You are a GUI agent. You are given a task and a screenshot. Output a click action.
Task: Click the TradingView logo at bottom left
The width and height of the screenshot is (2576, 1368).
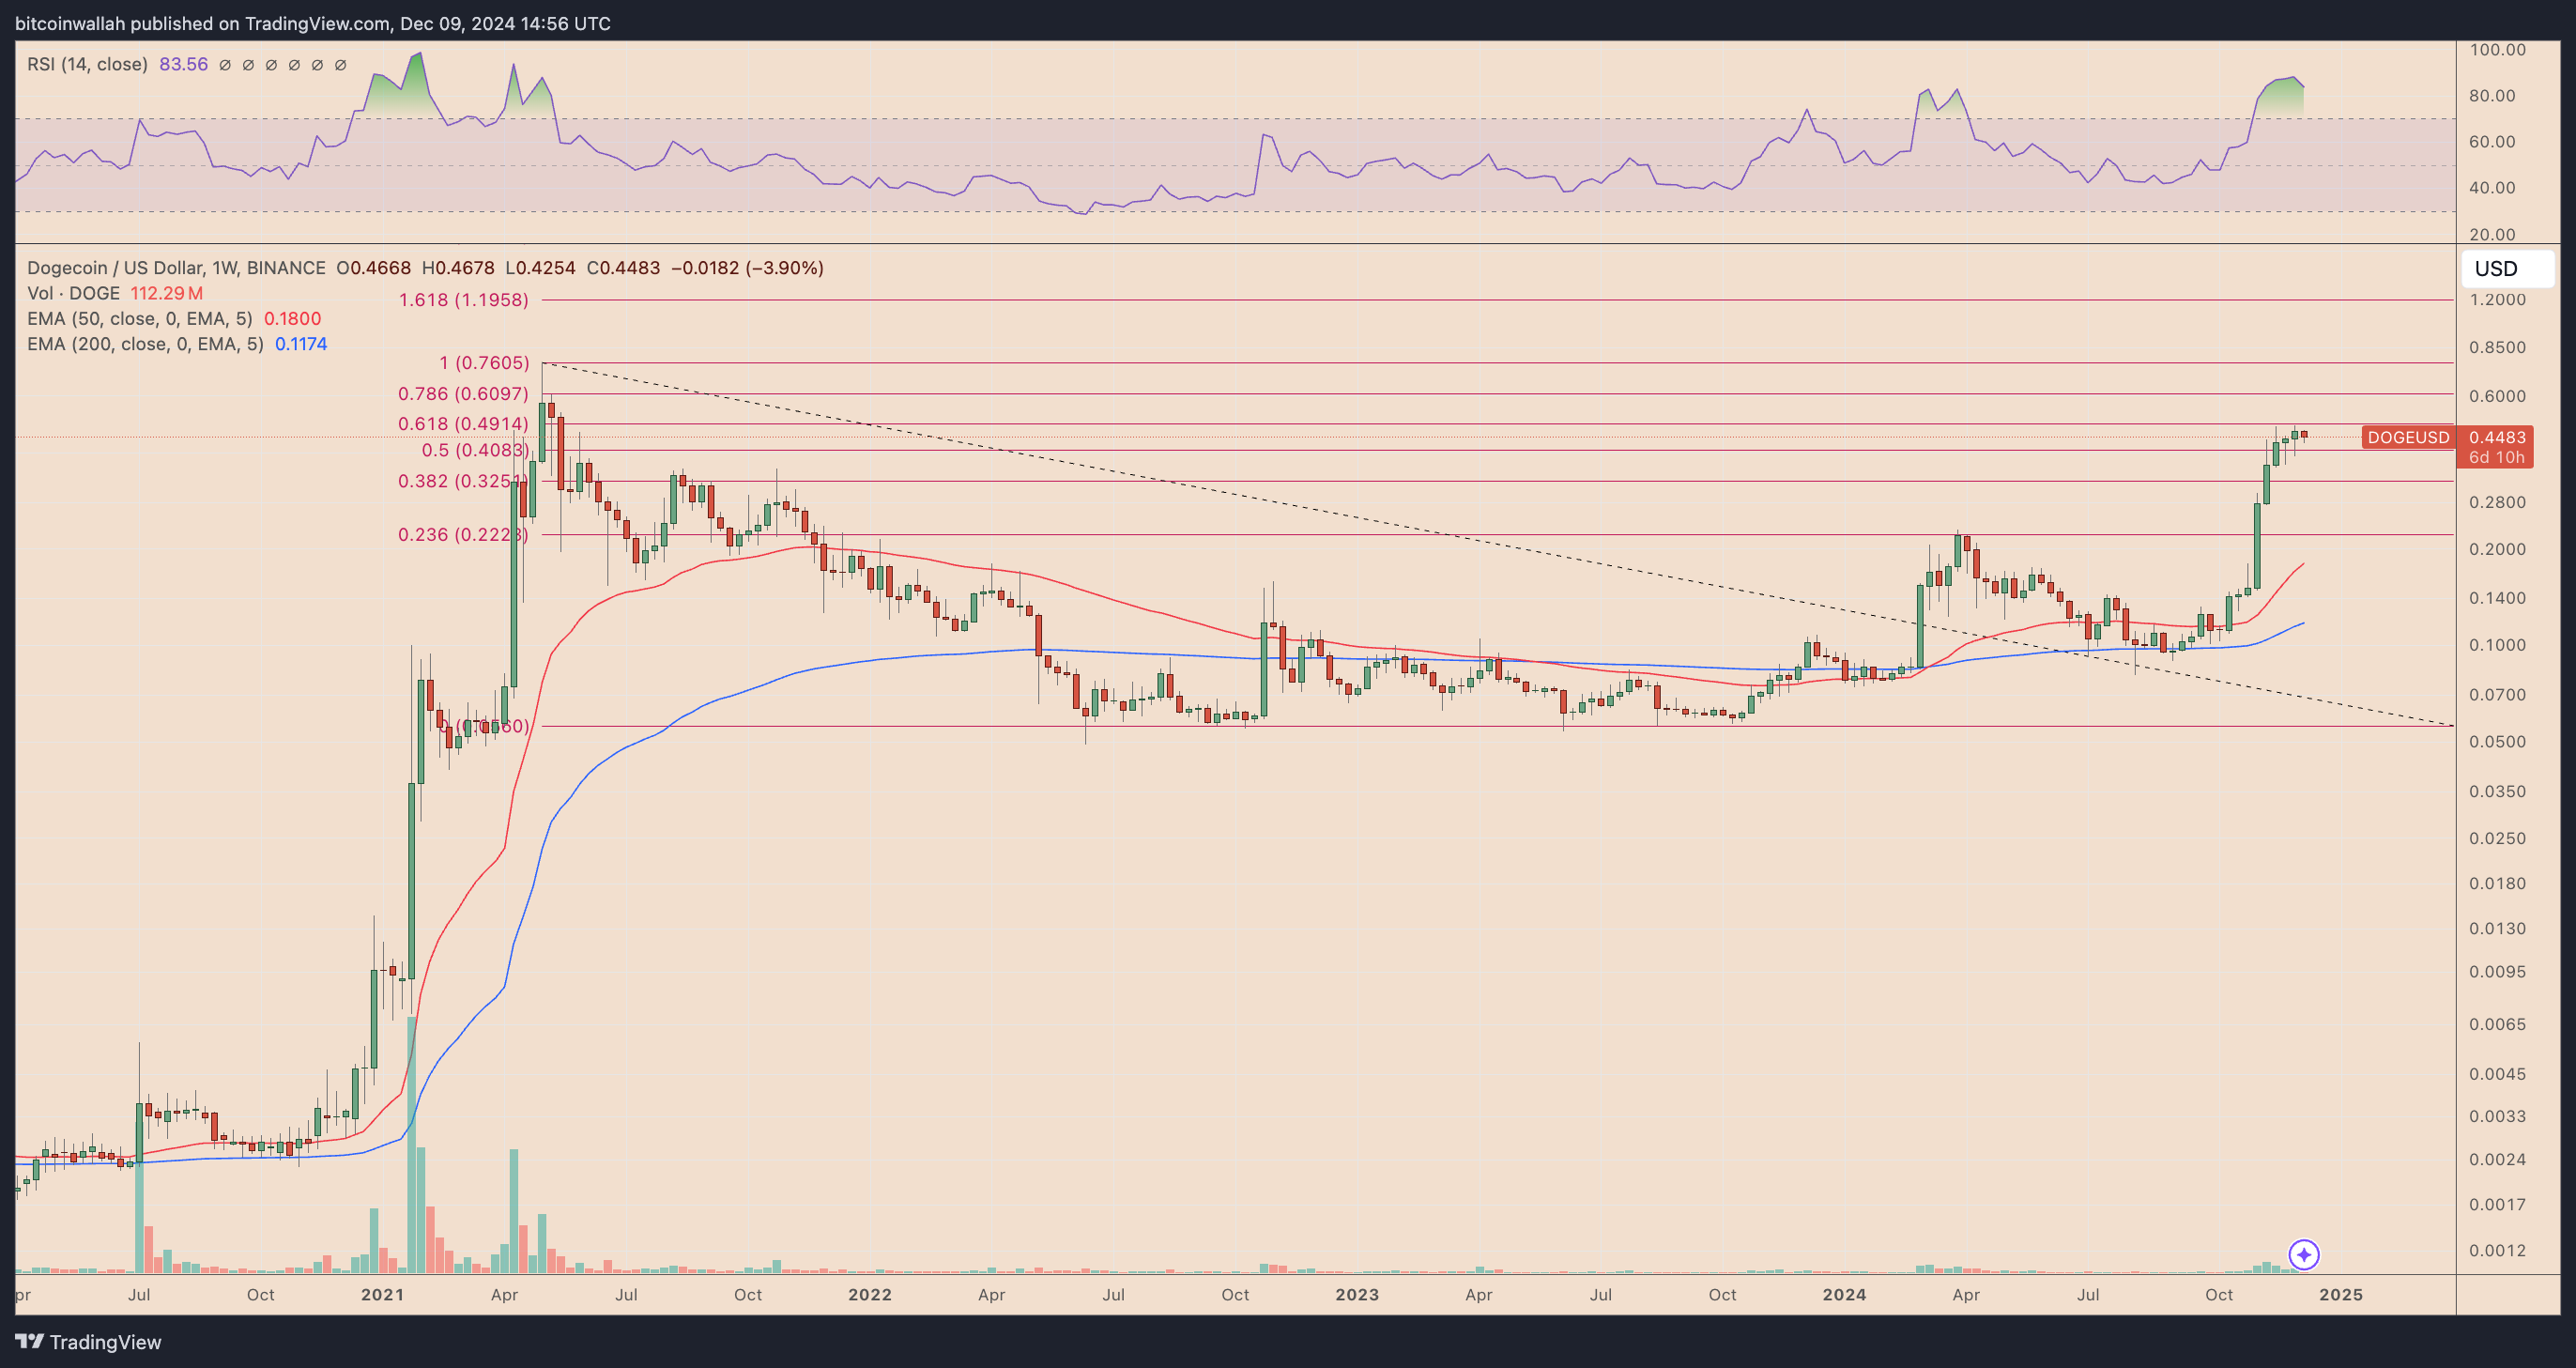point(88,1342)
